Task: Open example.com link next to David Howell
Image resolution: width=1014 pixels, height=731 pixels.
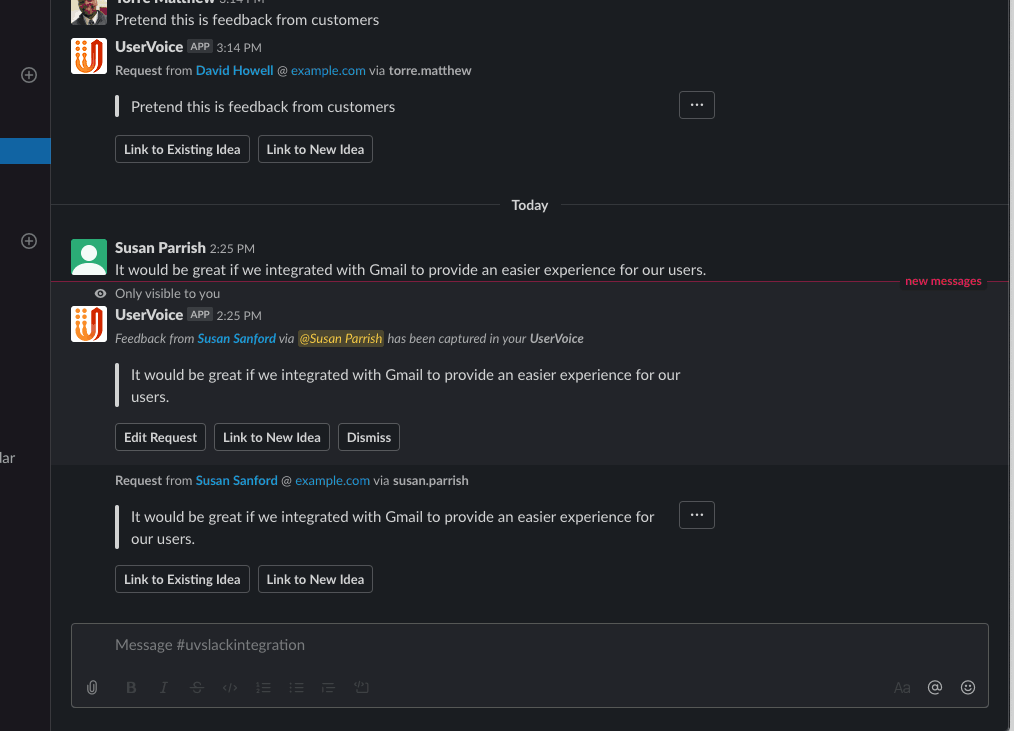Action: [x=328, y=71]
